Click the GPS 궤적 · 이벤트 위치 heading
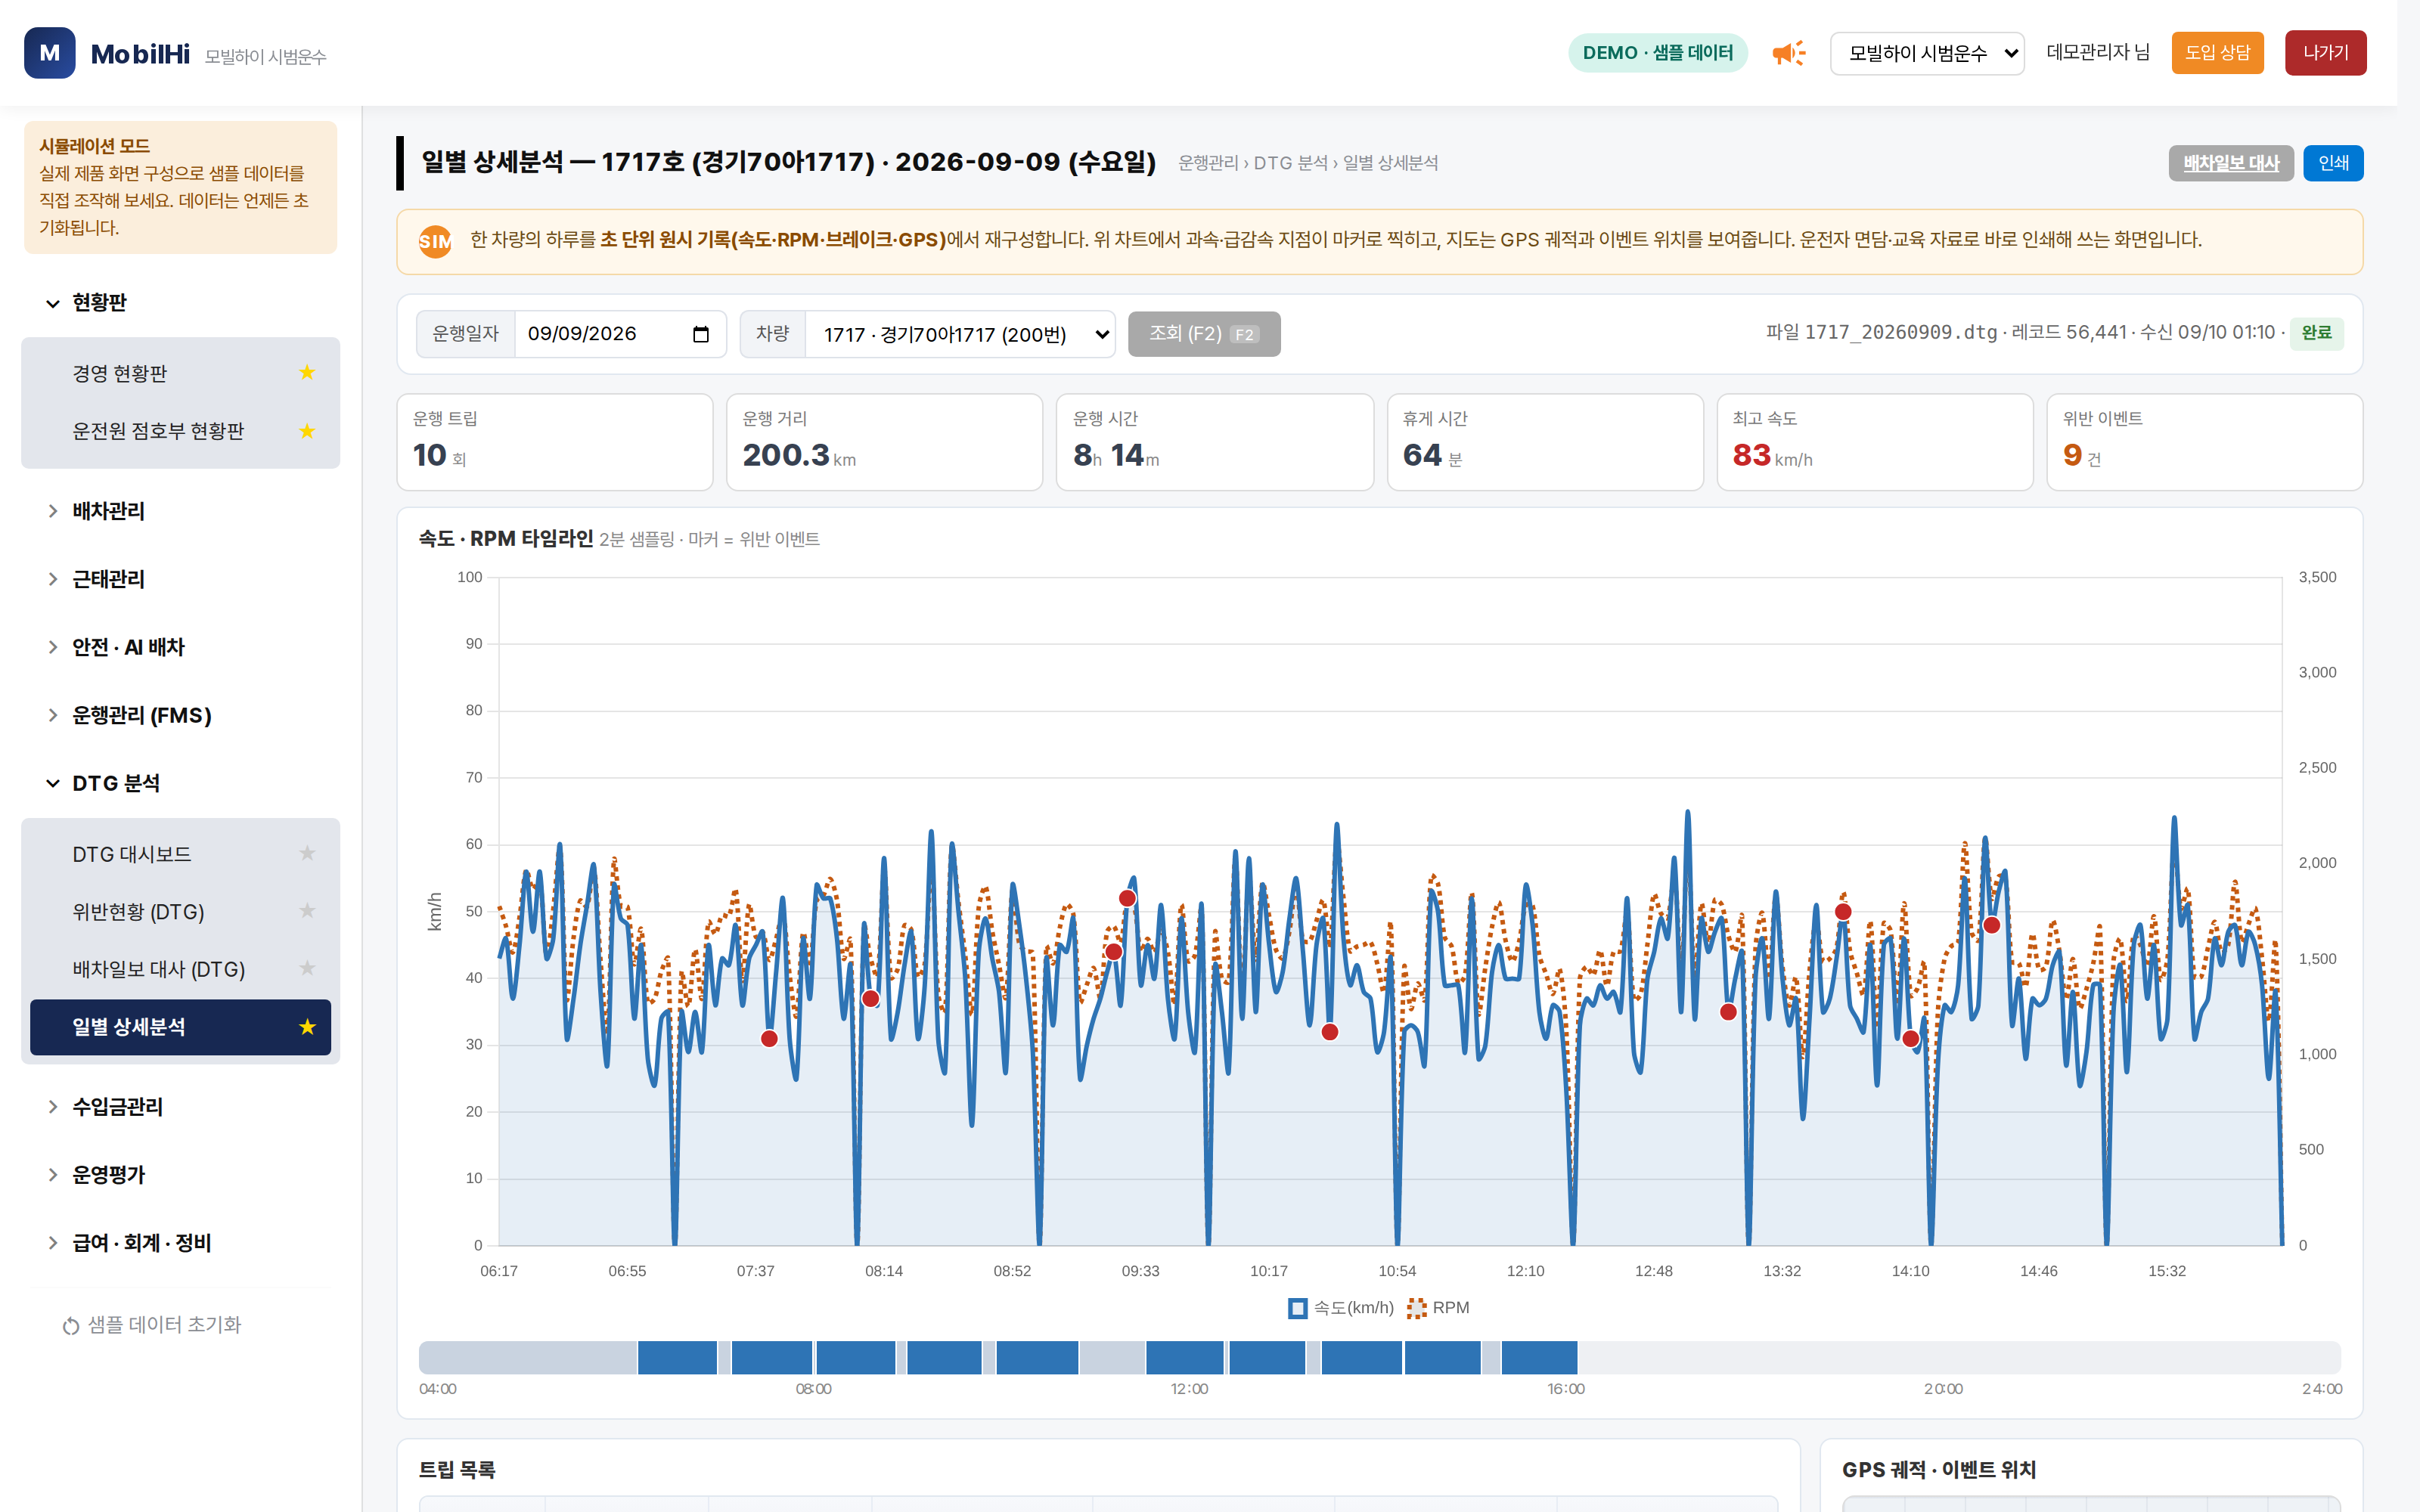2420x1512 pixels. tap(1939, 1470)
